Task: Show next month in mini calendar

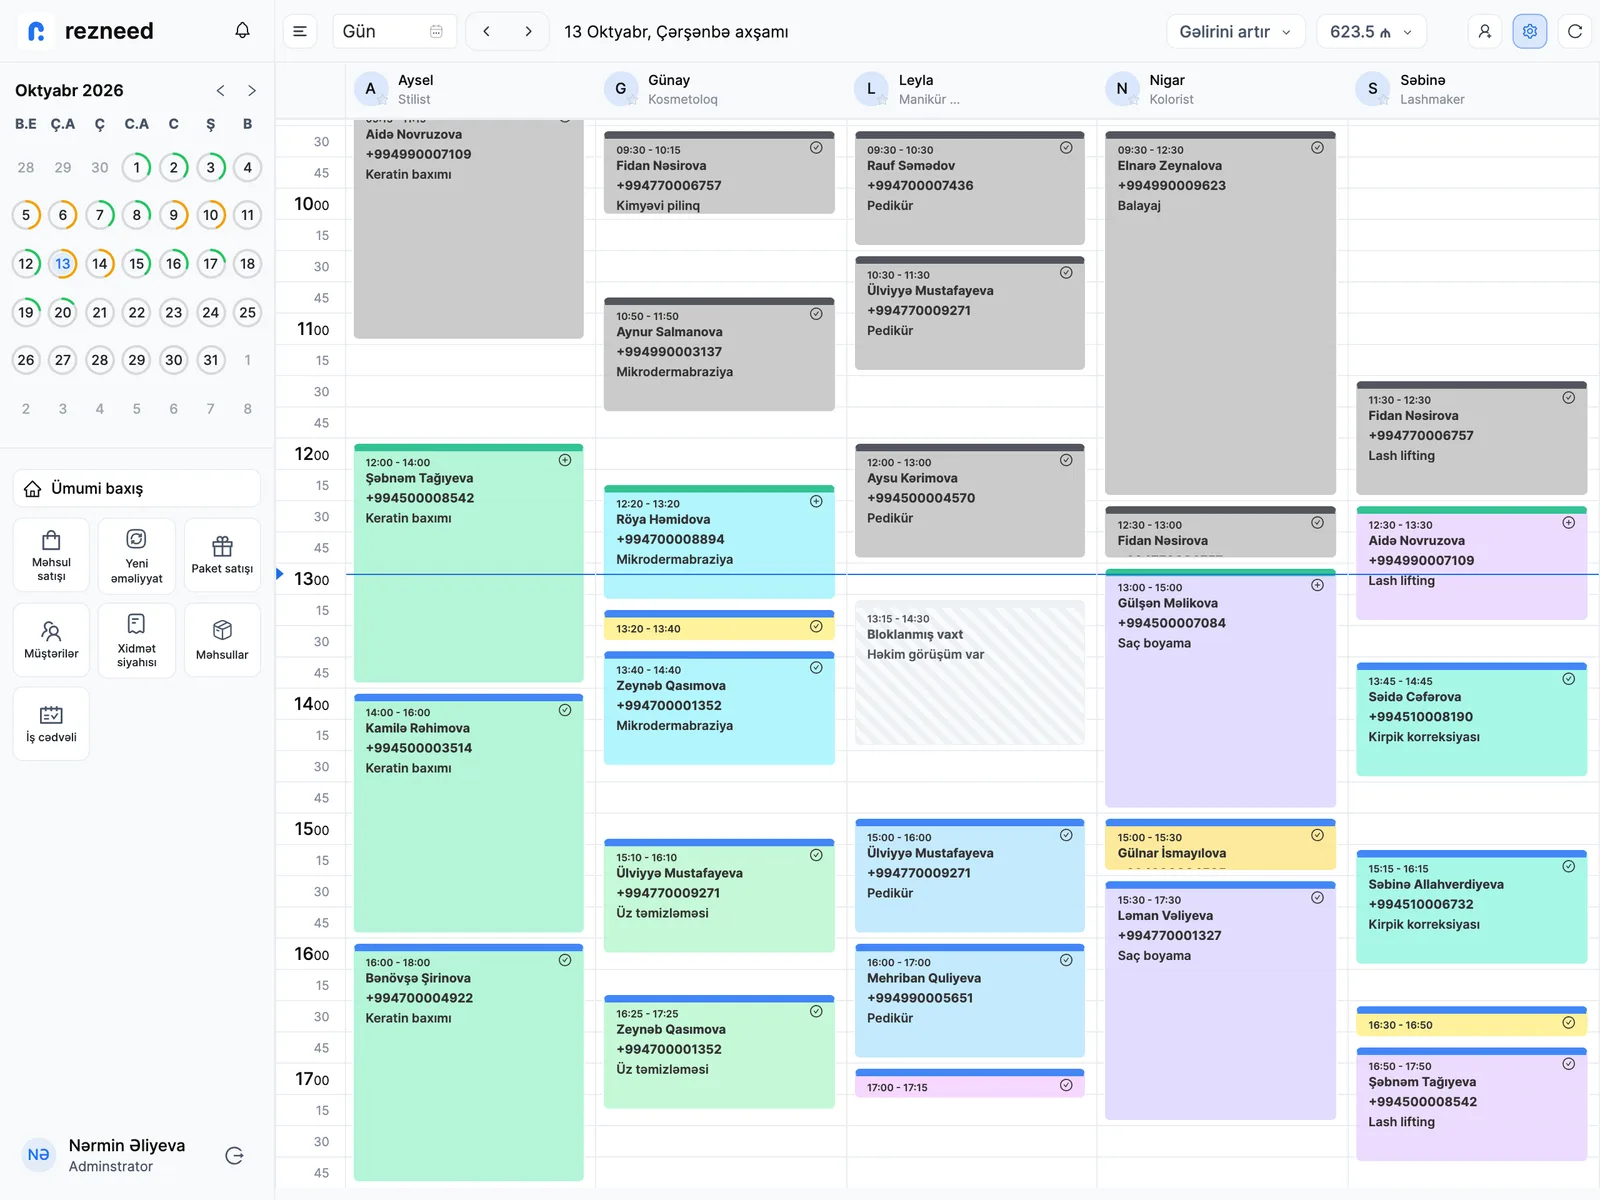Action: 252,91
